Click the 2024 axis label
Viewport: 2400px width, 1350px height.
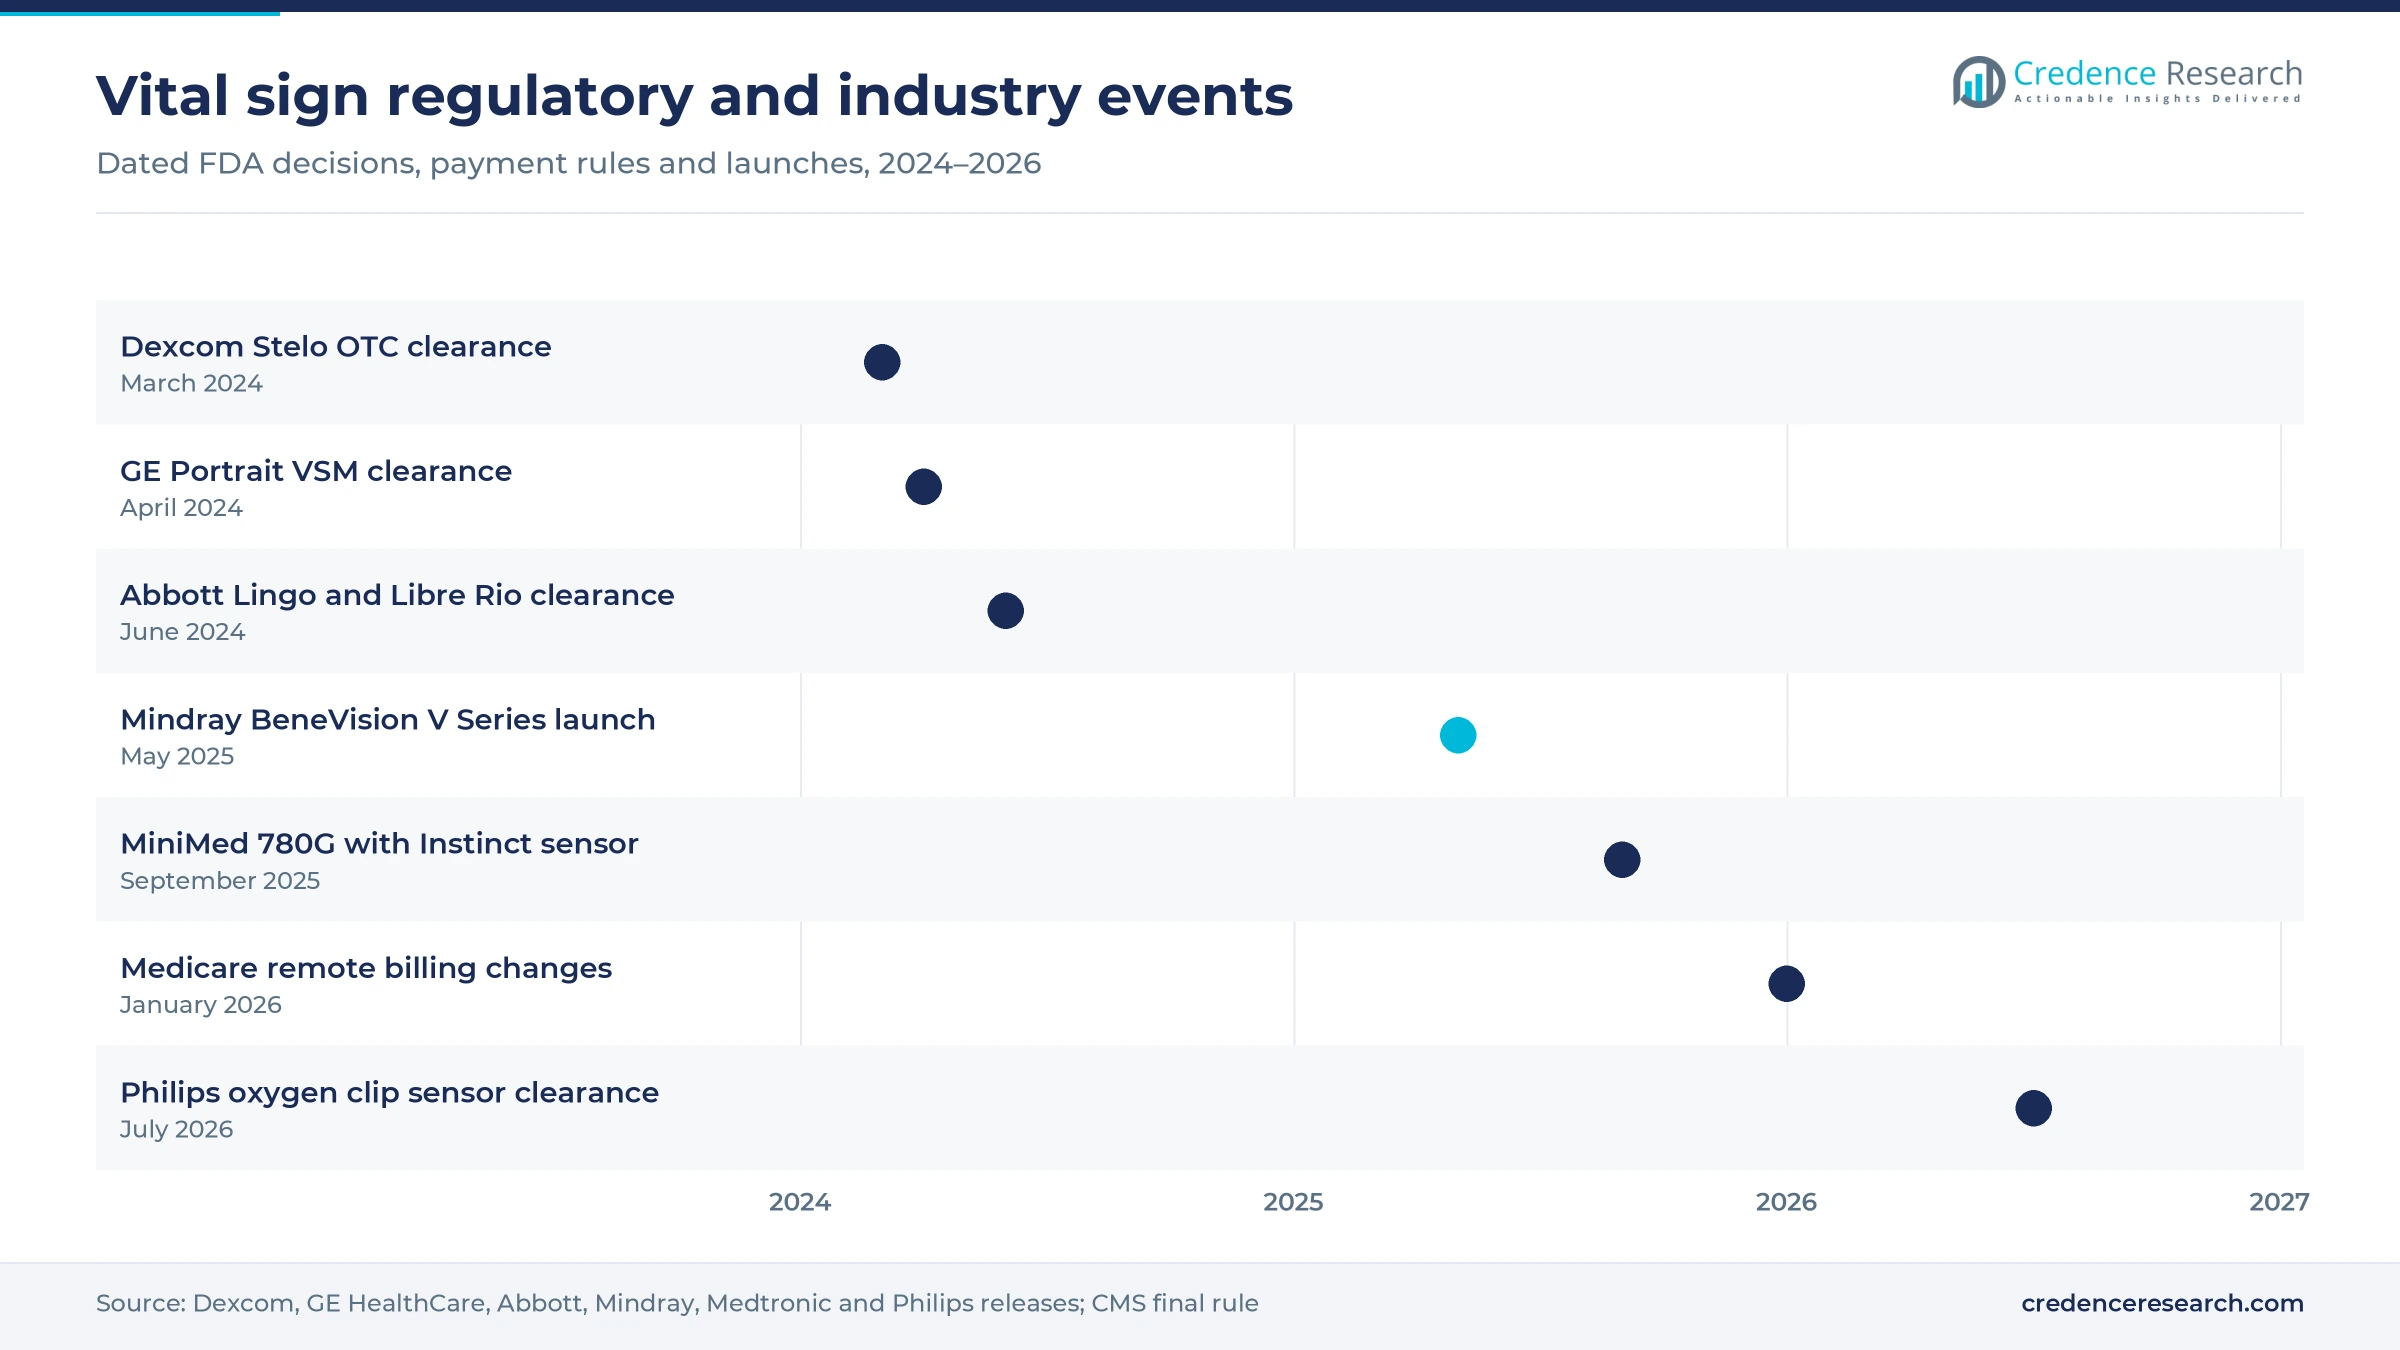pyautogui.click(x=800, y=1202)
